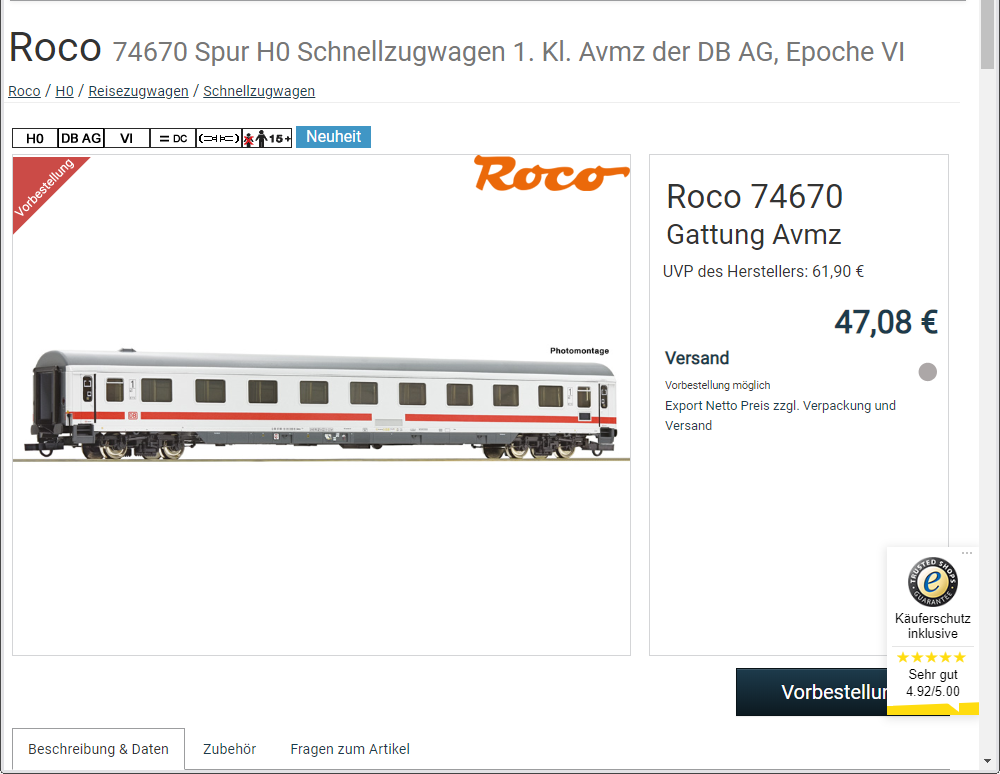Click the DB AG railway company badge
1000x774 pixels.
(x=81, y=138)
